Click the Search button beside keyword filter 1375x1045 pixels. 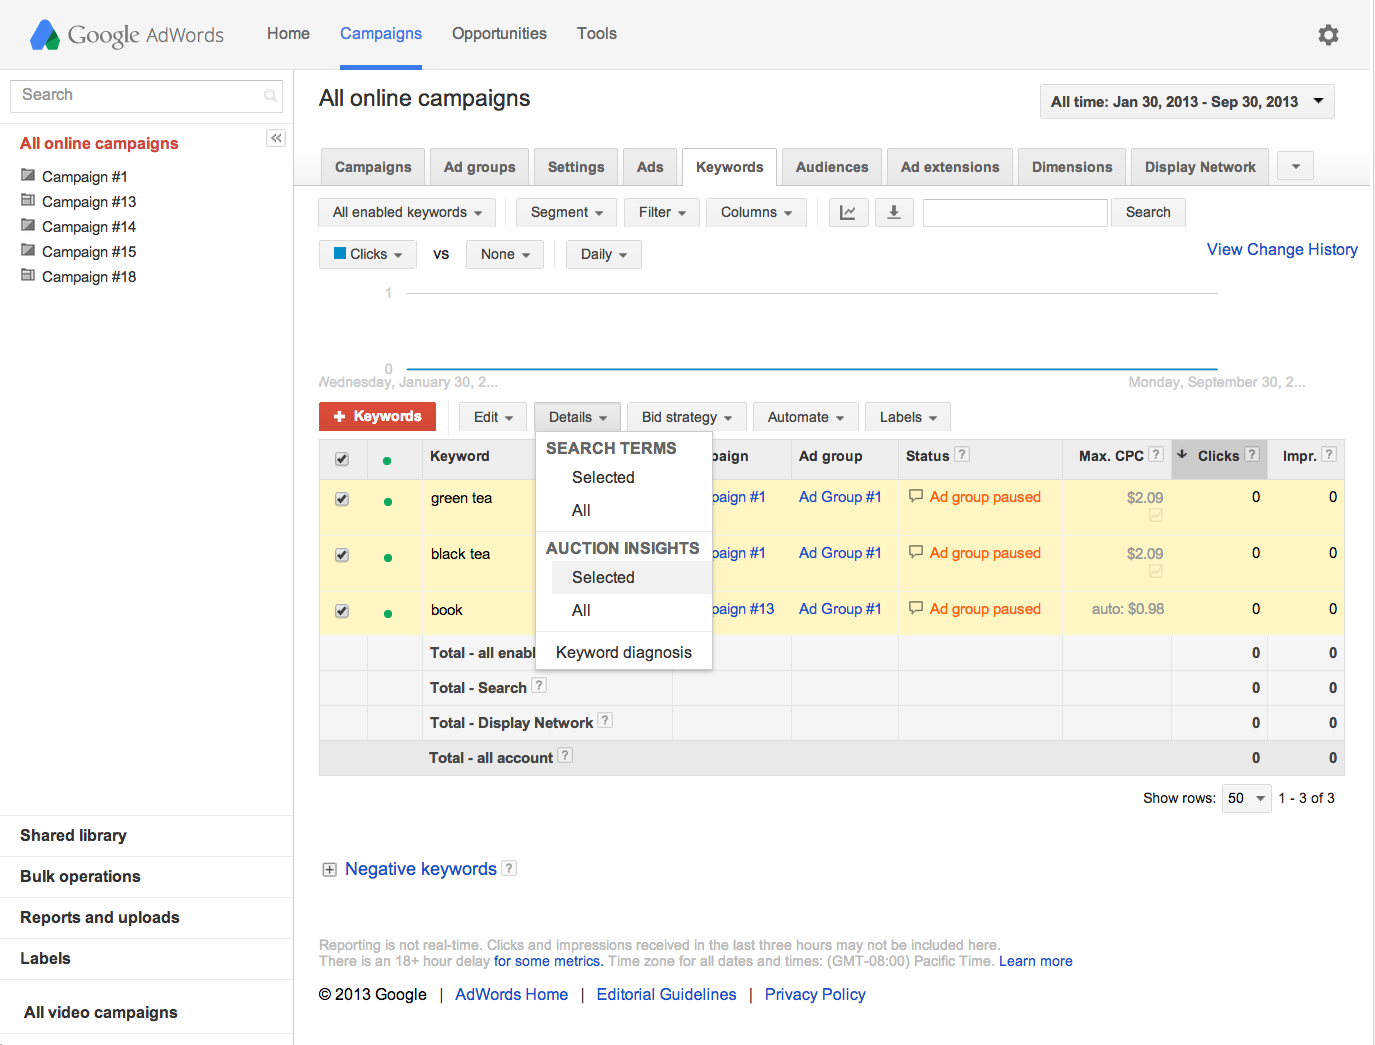(x=1148, y=212)
